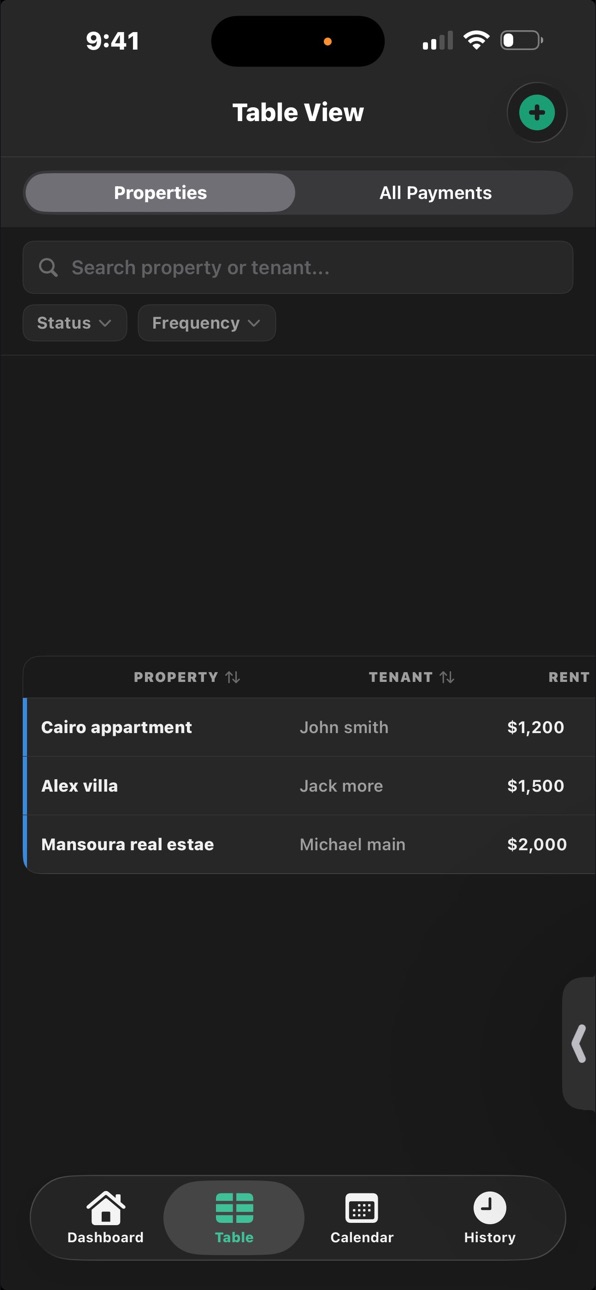Select the Table grid icon
Viewport: 596px width, 1290px height.
[x=234, y=1208]
